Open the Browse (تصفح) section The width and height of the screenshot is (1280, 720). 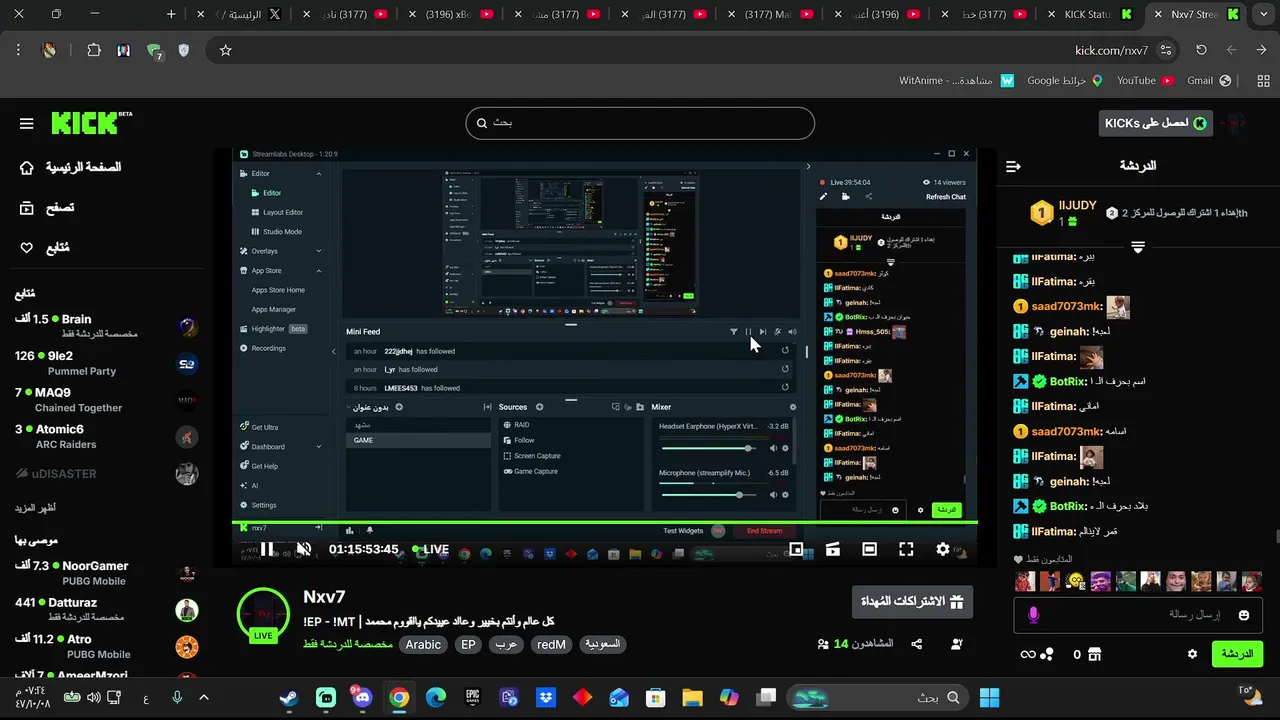[47, 208]
